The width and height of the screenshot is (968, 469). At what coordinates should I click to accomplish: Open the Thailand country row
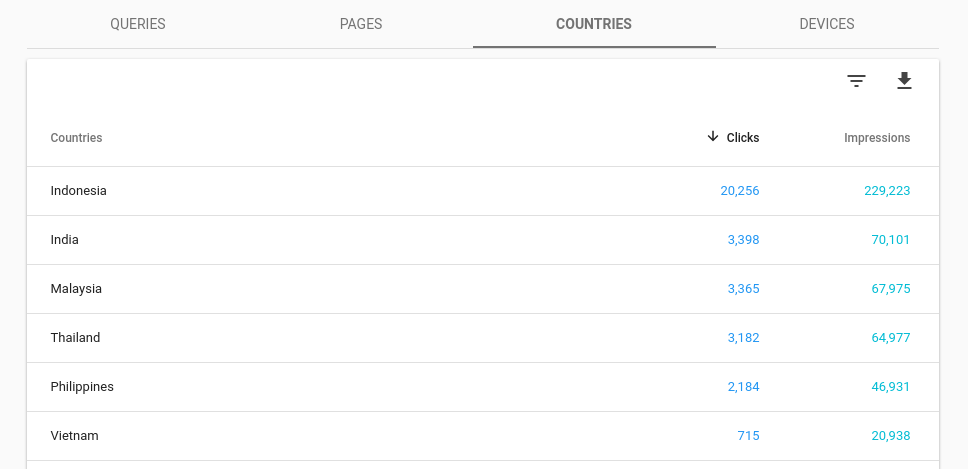(76, 338)
